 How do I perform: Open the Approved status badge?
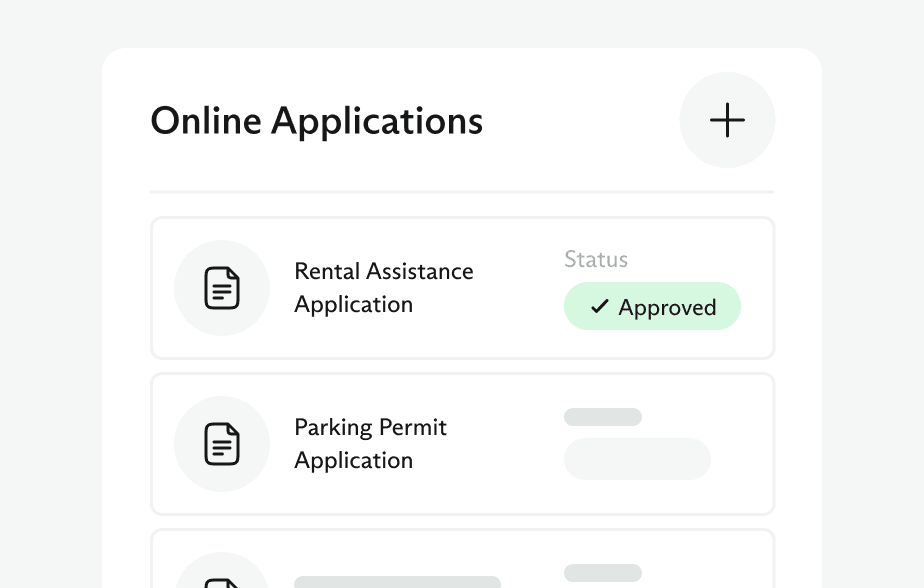[652, 306]
